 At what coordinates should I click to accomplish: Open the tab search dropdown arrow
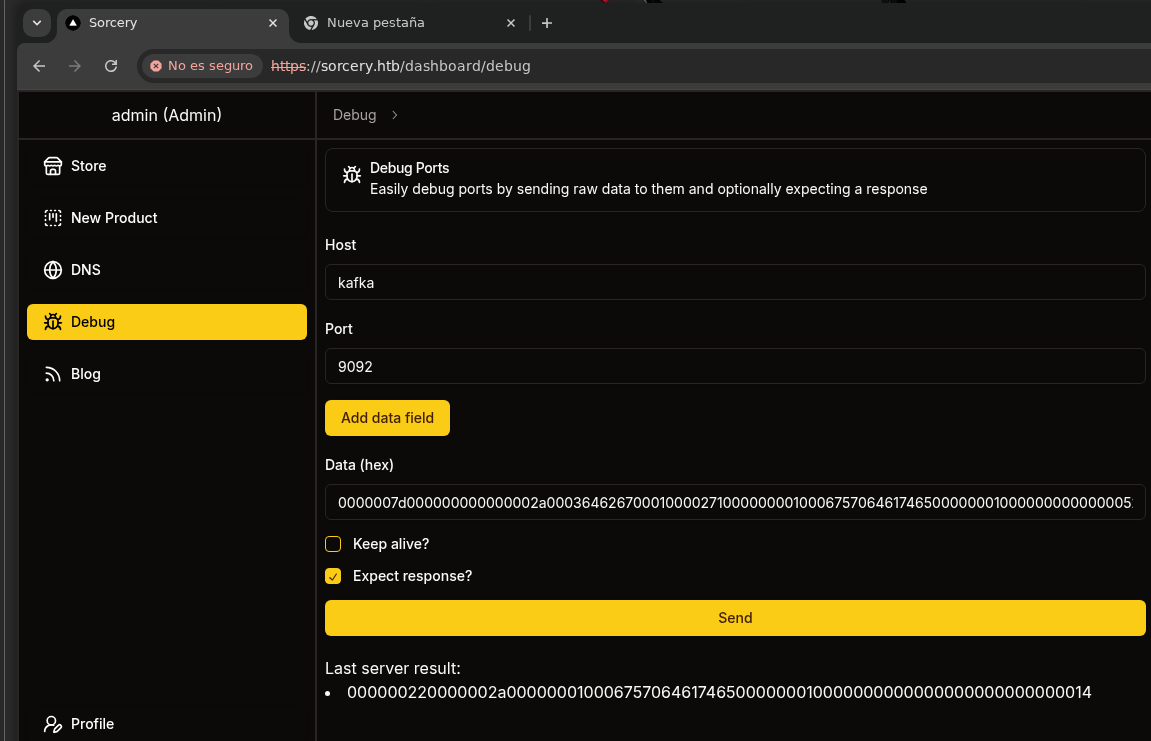point(37,23)
